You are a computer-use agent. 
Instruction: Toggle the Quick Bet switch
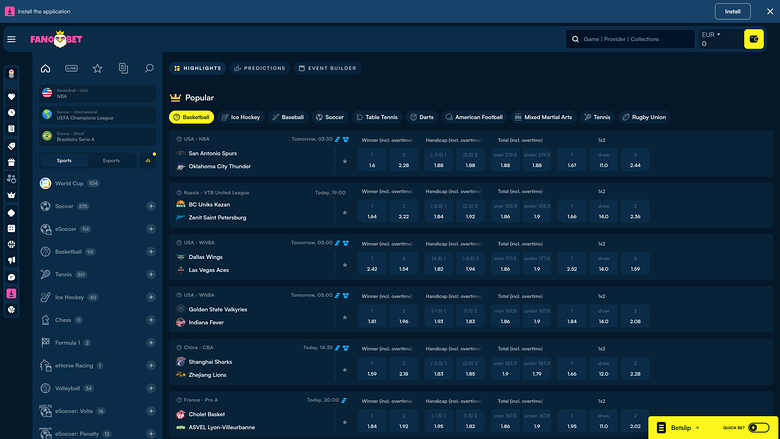pos(759,428)
